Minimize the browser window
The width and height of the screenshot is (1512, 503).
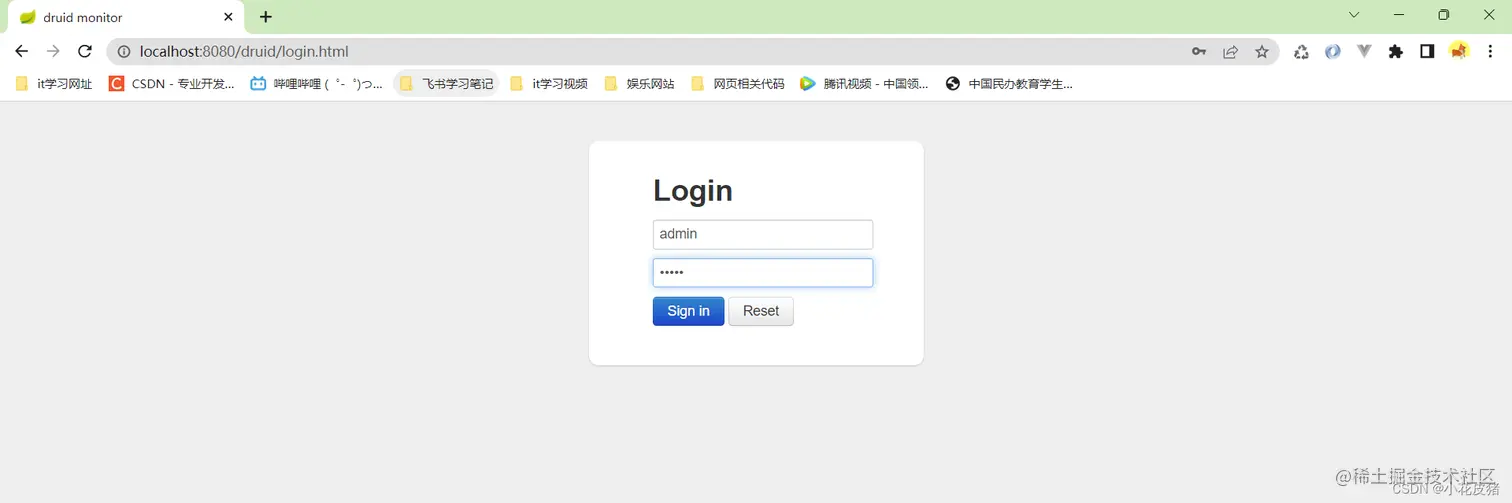point(1398,15)
